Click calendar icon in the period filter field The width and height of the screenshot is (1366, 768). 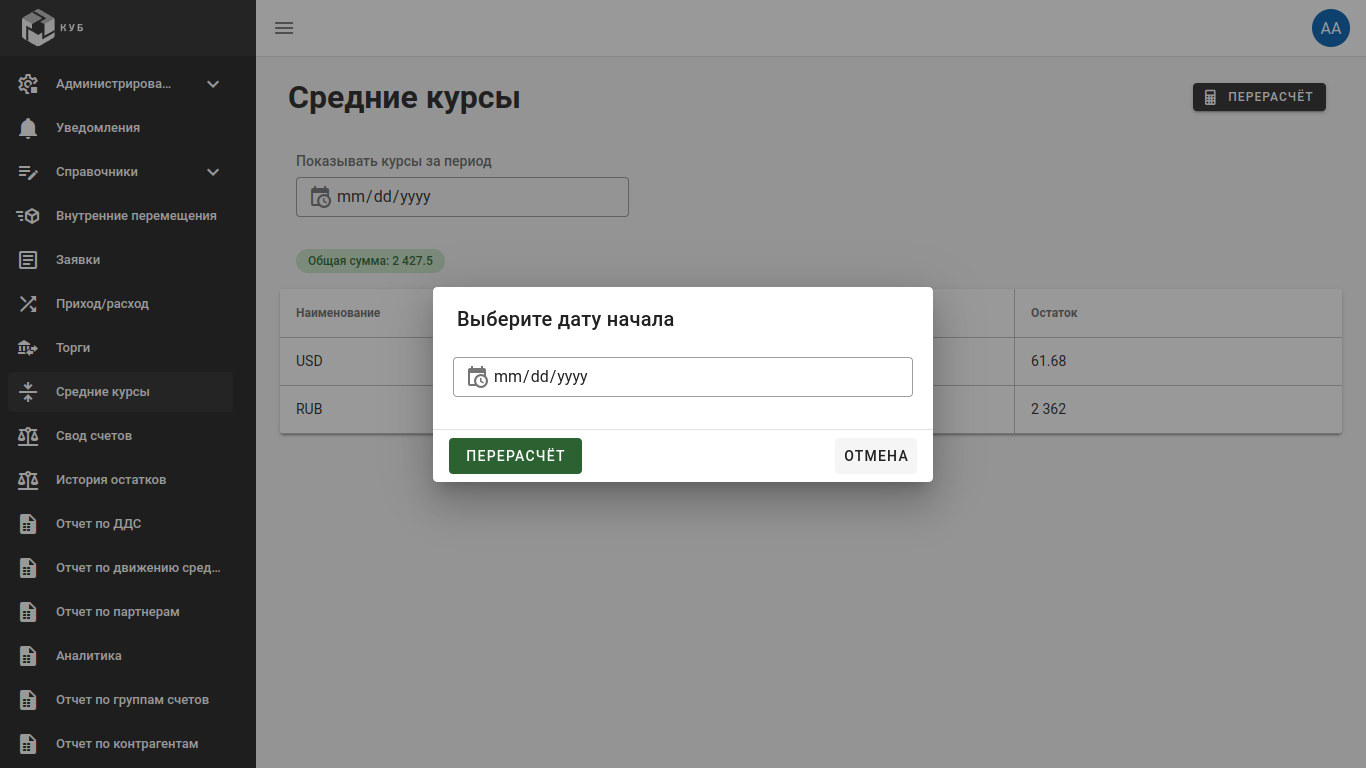click(321, 197)
